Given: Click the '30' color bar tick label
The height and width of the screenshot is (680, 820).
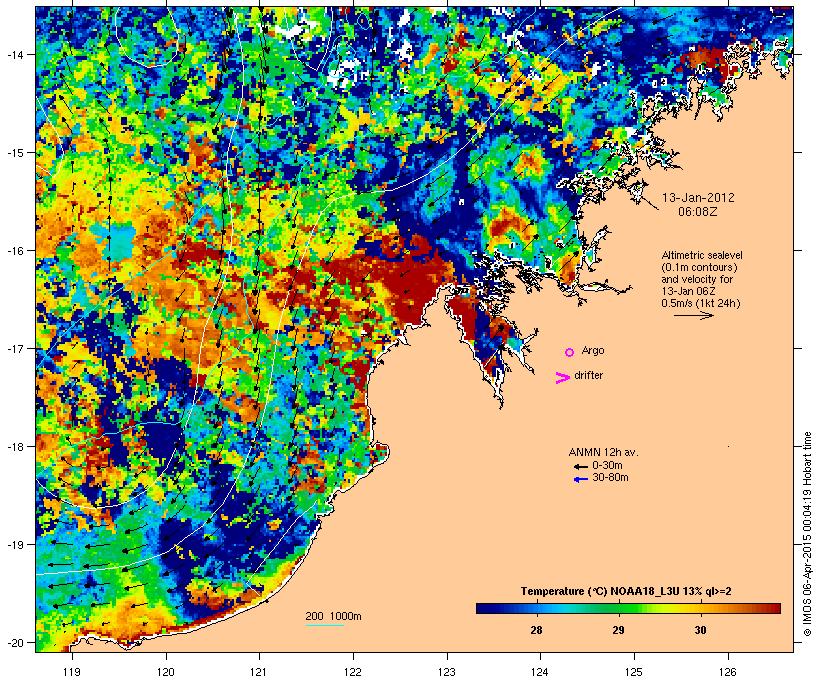Looking at the screenshot, I should pos(700,630).
